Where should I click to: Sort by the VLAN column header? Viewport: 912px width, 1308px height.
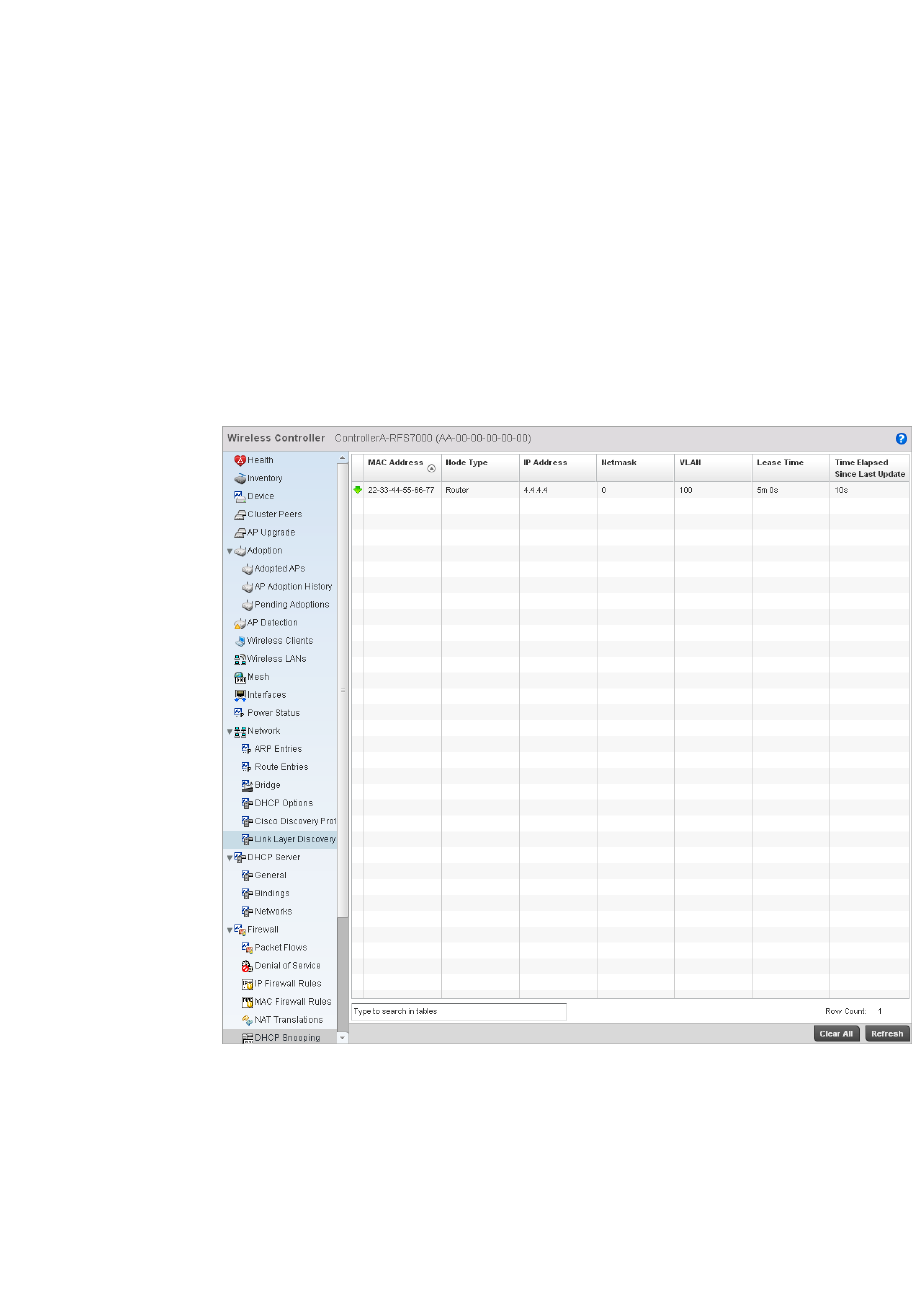point(713,468)
